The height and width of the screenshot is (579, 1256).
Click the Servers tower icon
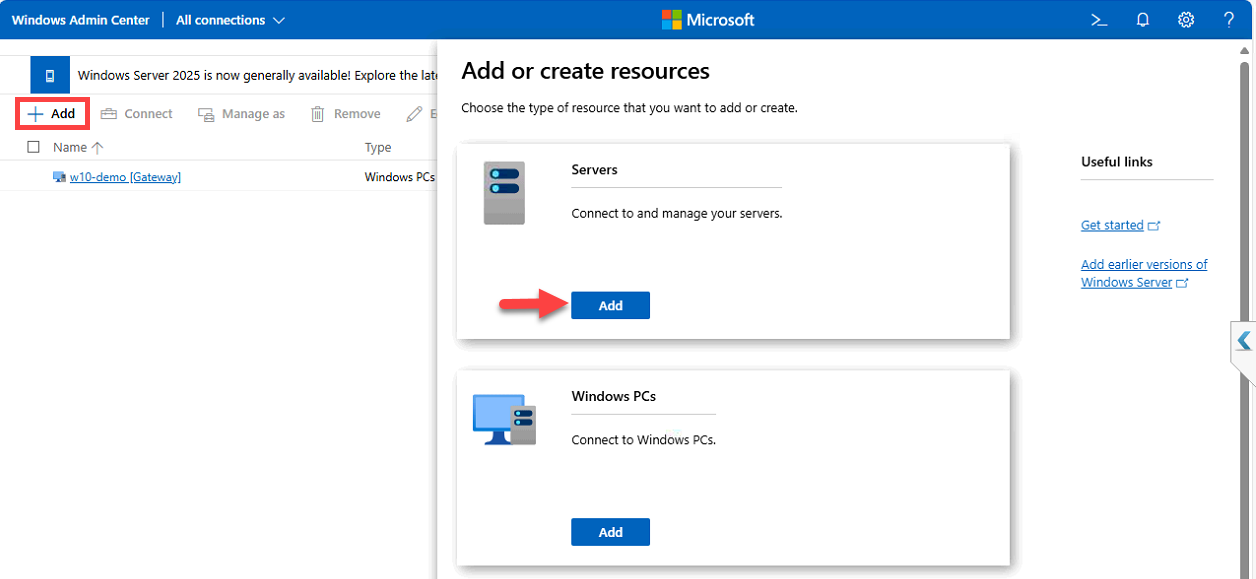(x=504, y=193)
